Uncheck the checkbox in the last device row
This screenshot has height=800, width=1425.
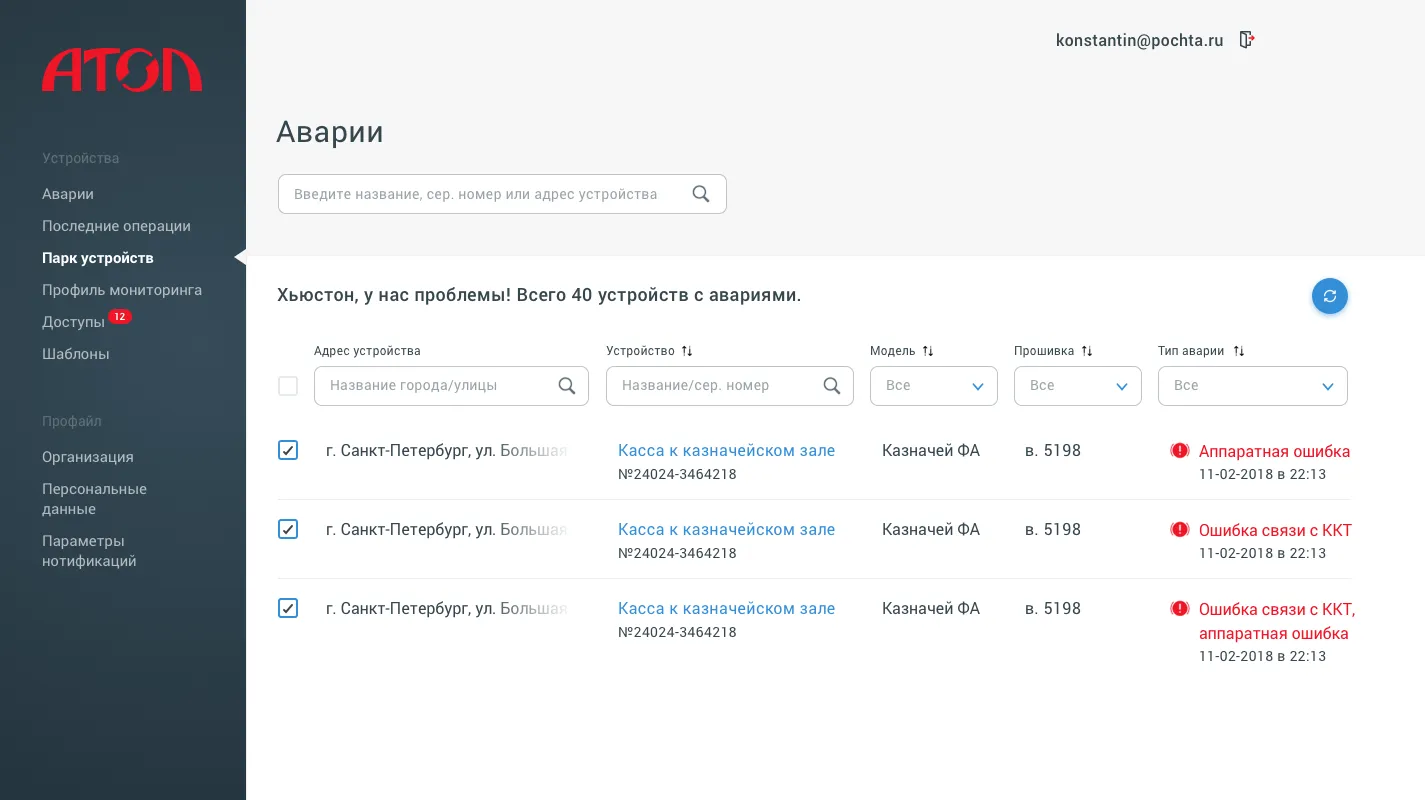pos(288,608)
